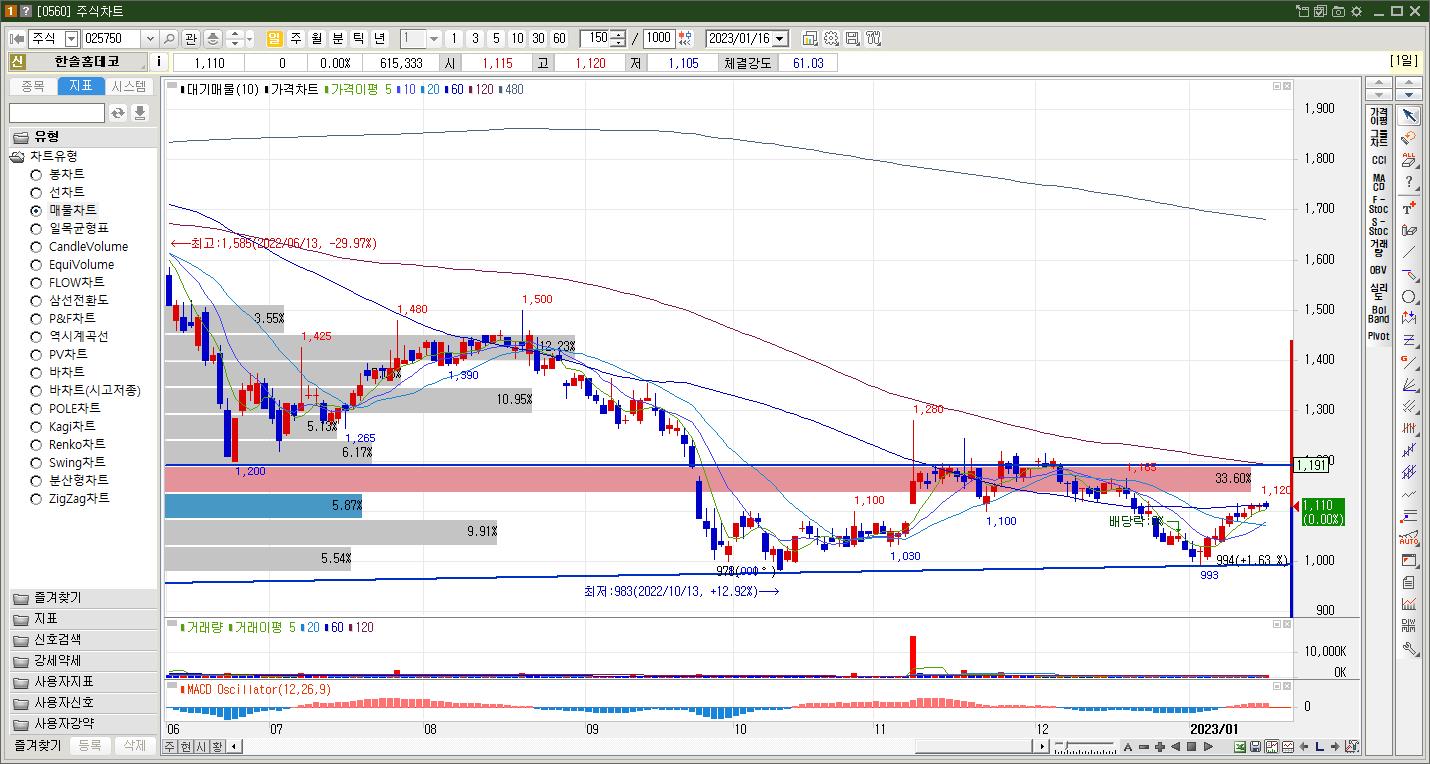
Task: Click the total count field 1000
Action: 659,39
